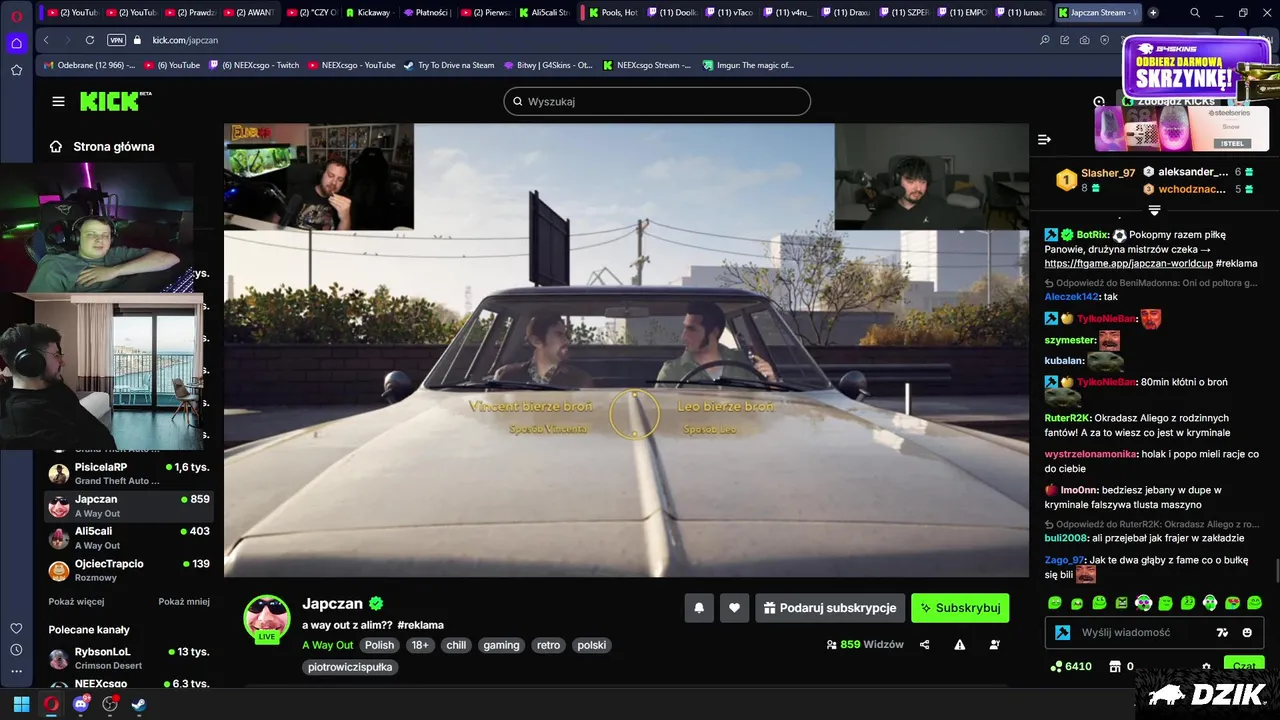Collapse chat panel with arrow icon

[1044, 140]
